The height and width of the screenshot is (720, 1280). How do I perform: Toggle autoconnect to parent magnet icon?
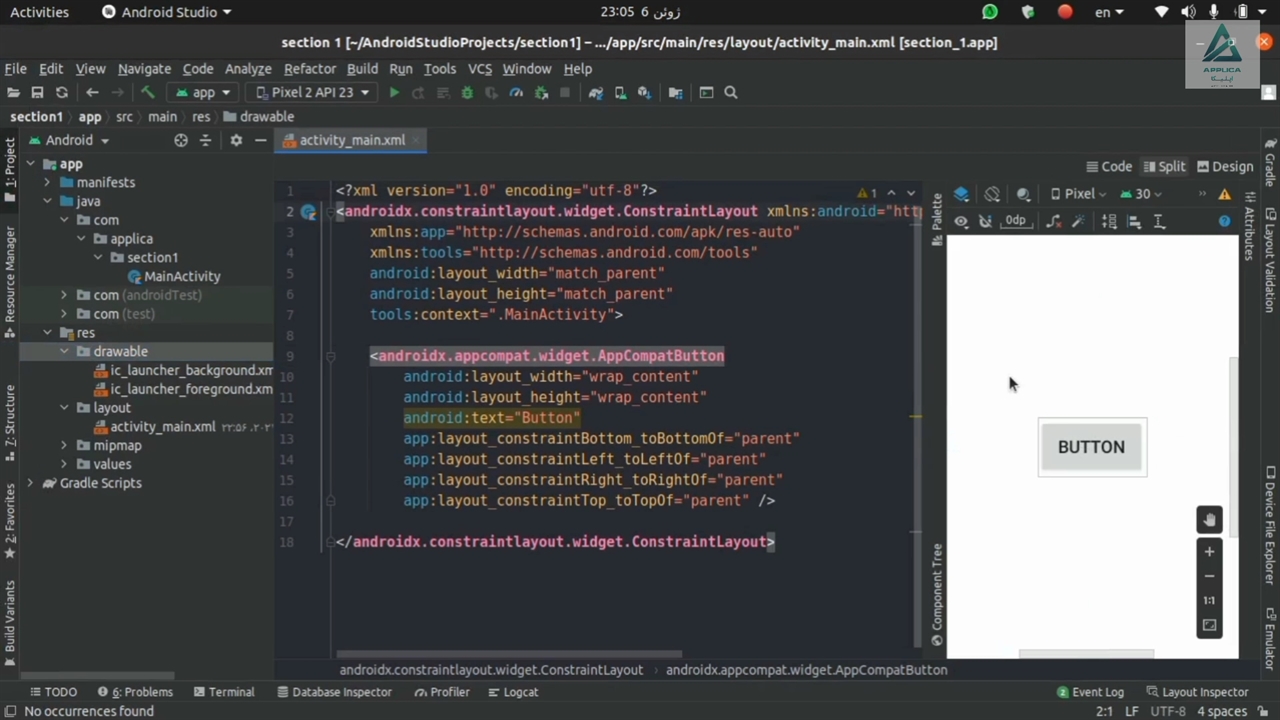pos(985,221)
